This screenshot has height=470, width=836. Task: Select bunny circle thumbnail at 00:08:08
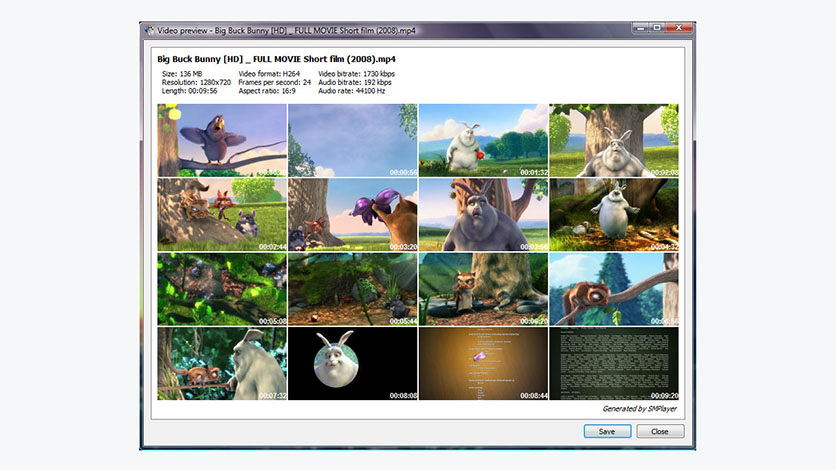(352, 363)
